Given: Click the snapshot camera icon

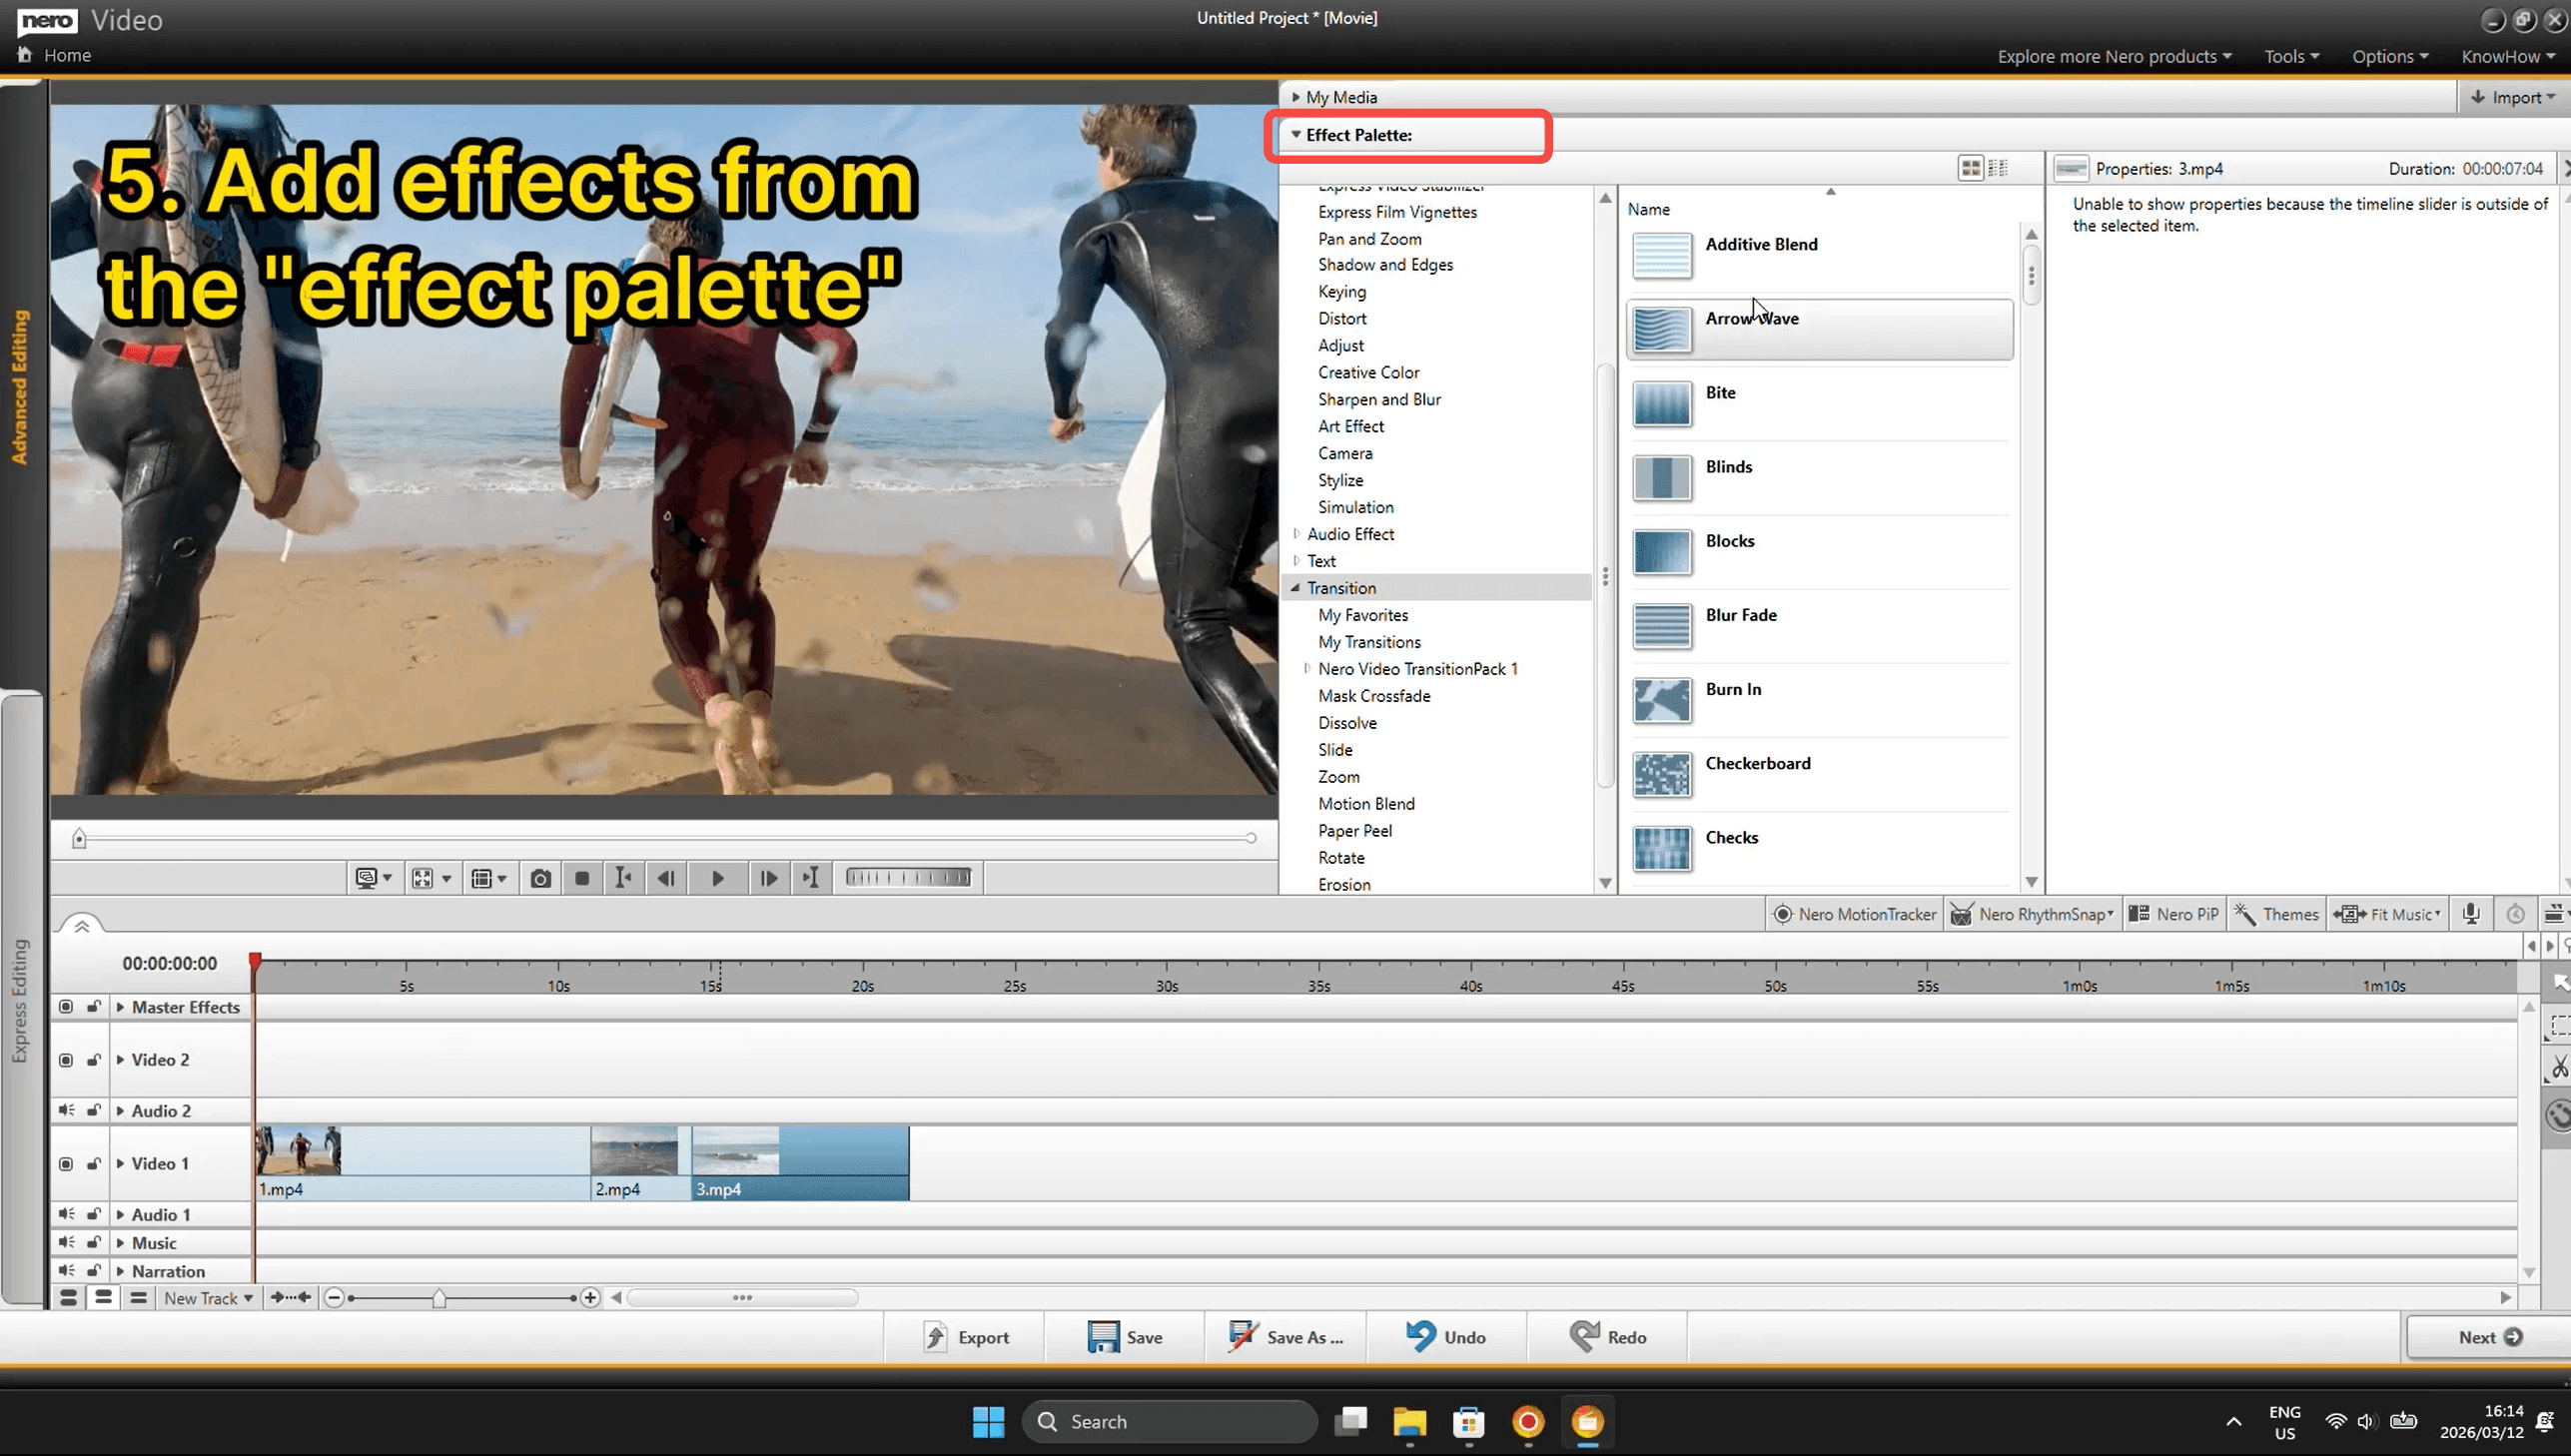Looking at the screenshot, I should pos(540,878).
